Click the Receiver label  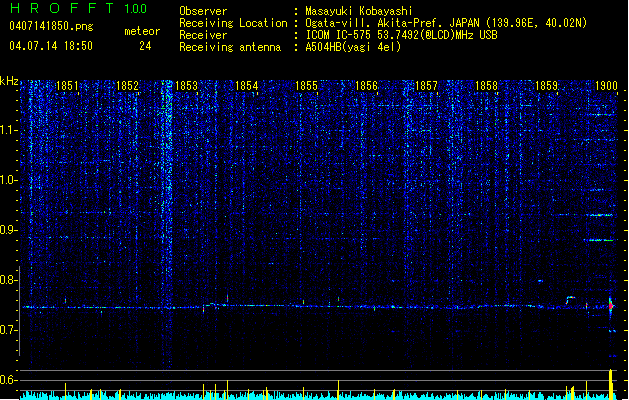click(x=203, y=35)
